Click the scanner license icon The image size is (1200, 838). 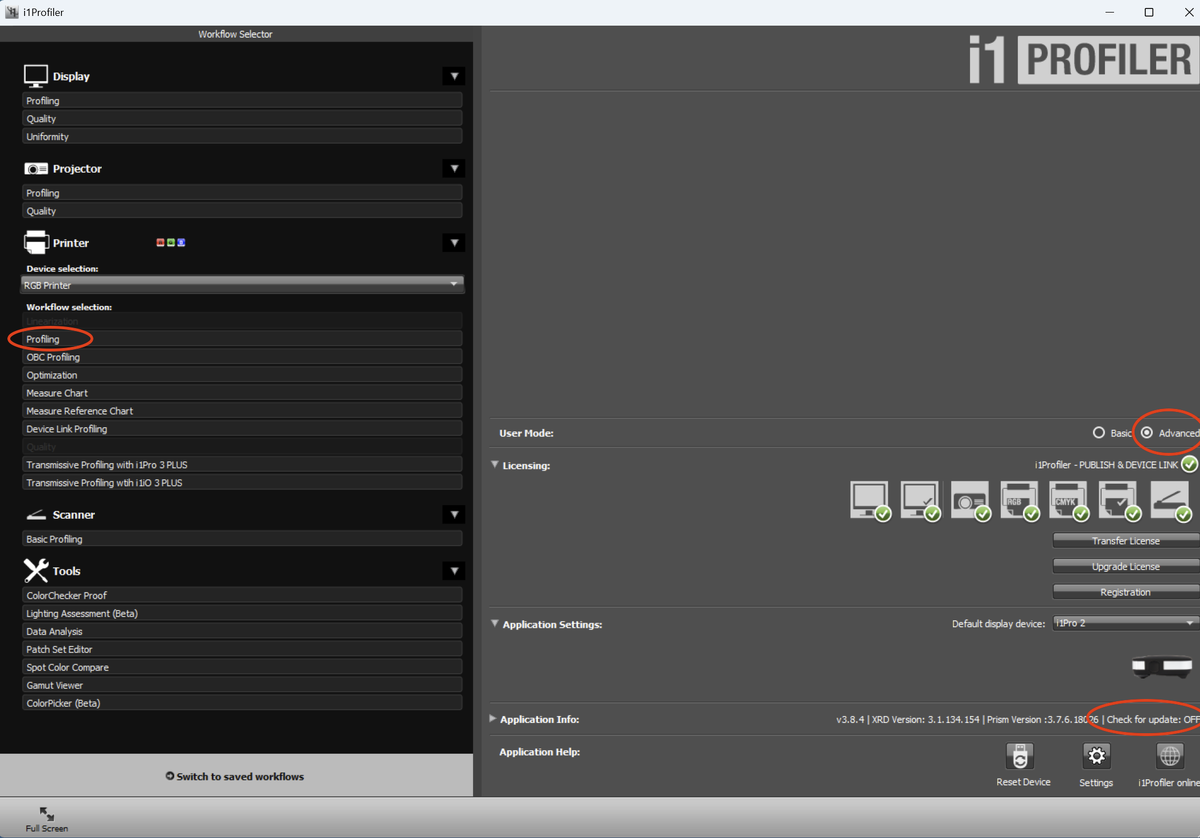point(1169,499)
